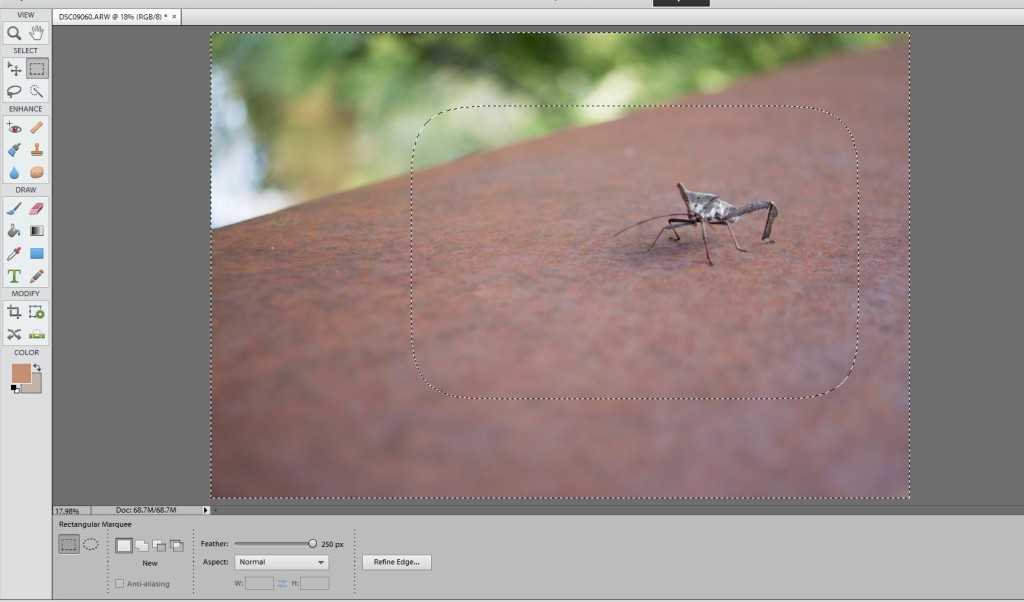Toggle the Anti-aliasing checkbox
Viewport: 1024px width, 602px height.
120,583
